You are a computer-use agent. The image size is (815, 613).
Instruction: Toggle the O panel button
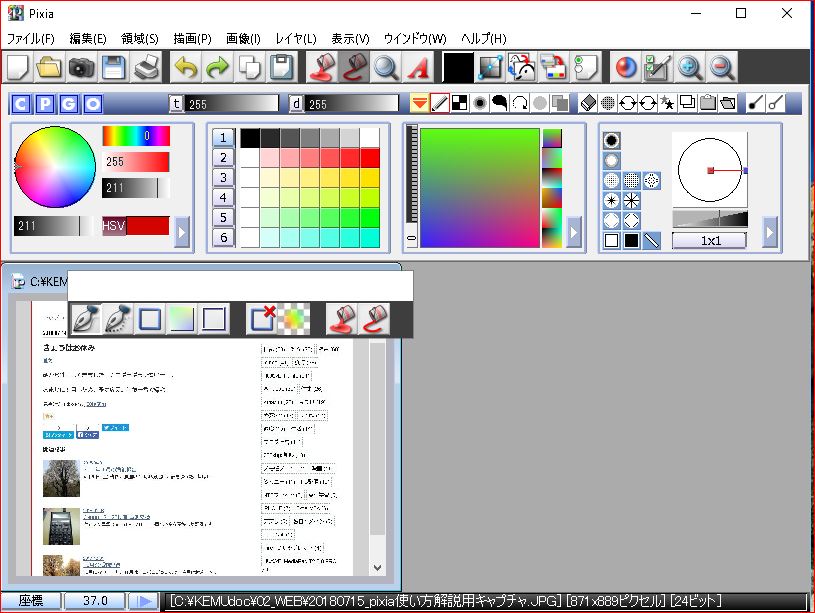pyautogui.click(x=93, y=105)
